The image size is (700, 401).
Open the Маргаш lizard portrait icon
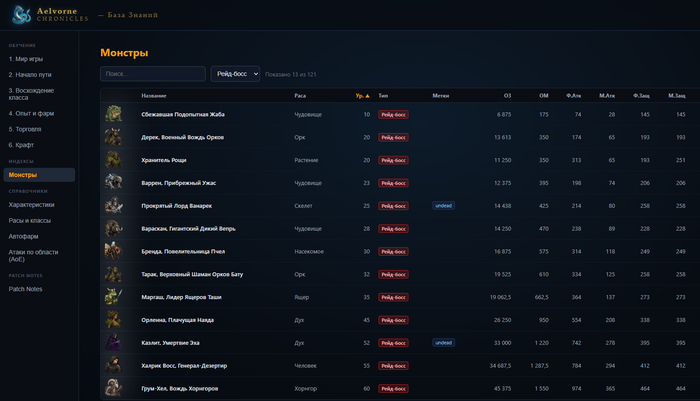coord(113,297)
